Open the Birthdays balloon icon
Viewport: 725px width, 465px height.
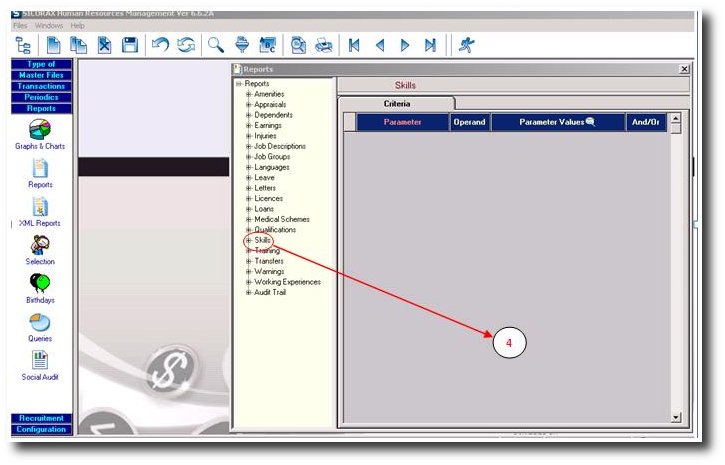pyautogui.click(x=40, y=284)
